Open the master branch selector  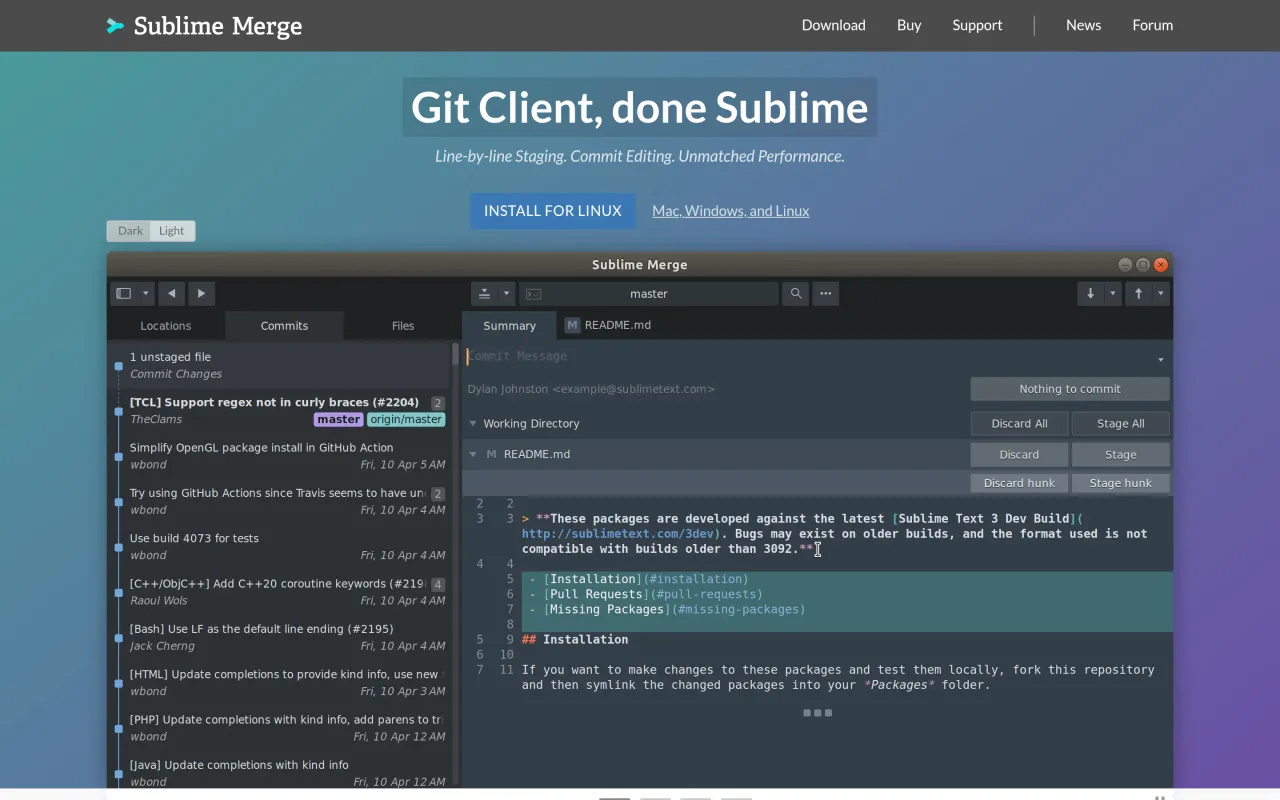[x=648, y=294]
